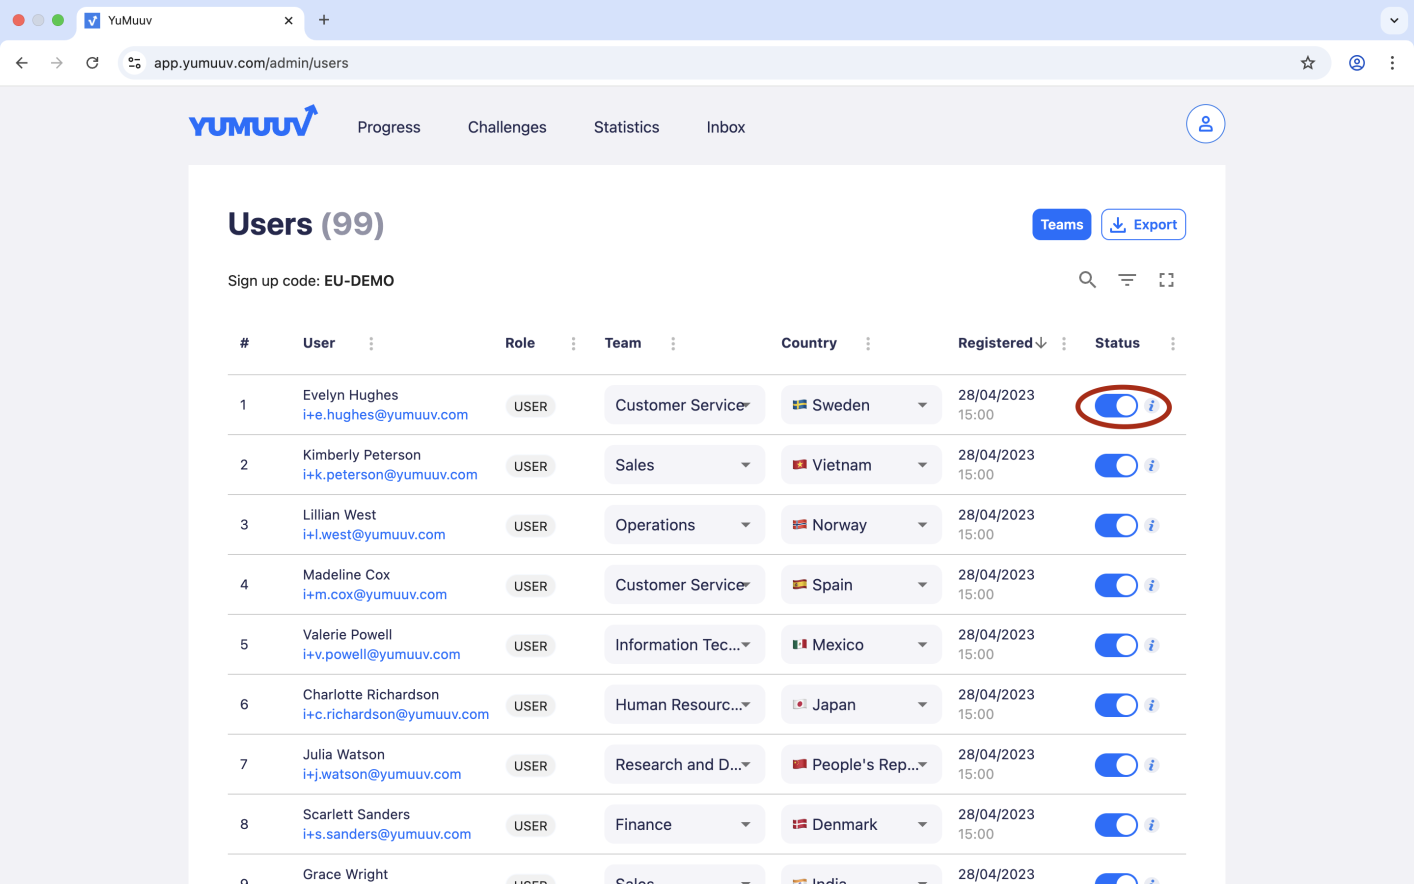This screenshot has height=884, width=1414.
Task: Open email link i+e.hughes@yumuuv.com
Action: point(385,415)
